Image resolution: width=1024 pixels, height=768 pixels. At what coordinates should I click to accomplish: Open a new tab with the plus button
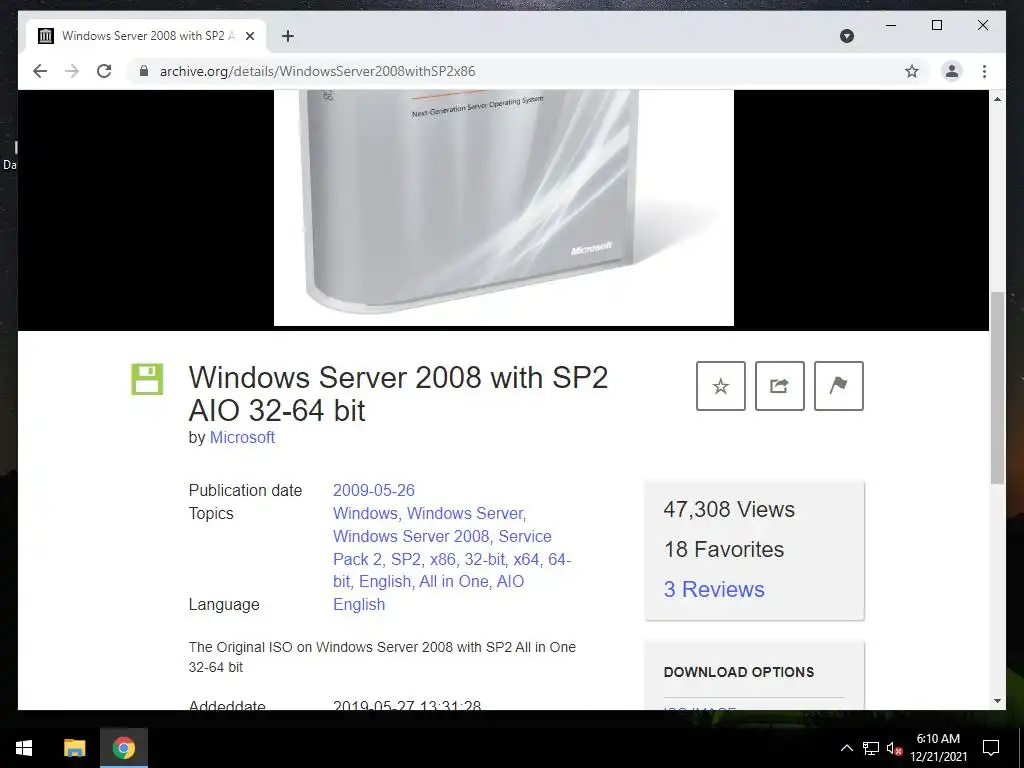click(x=288, y=36)
